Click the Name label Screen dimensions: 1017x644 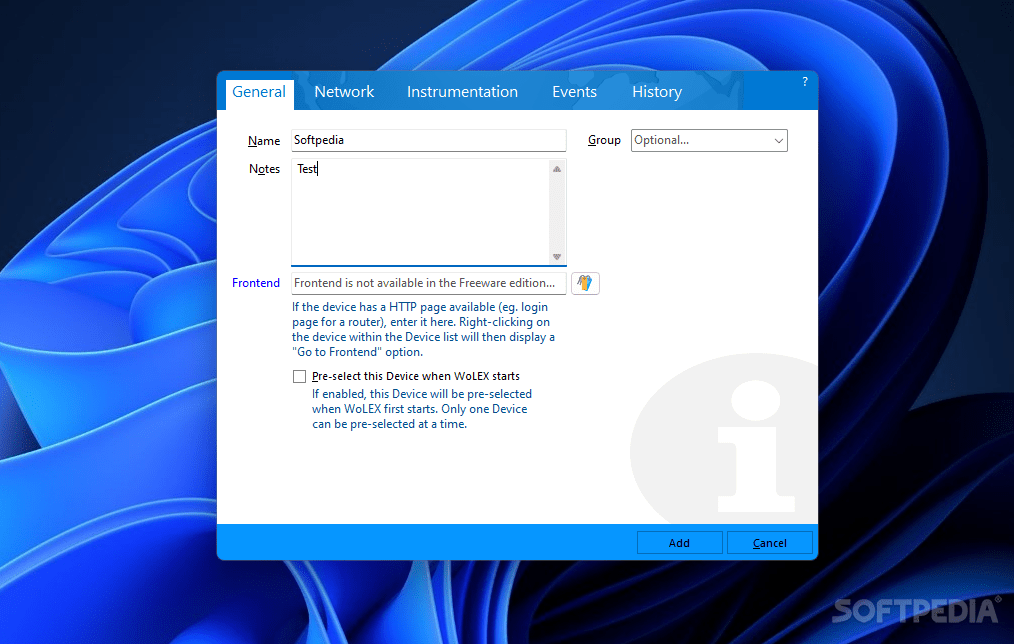(x=263, y=141)
